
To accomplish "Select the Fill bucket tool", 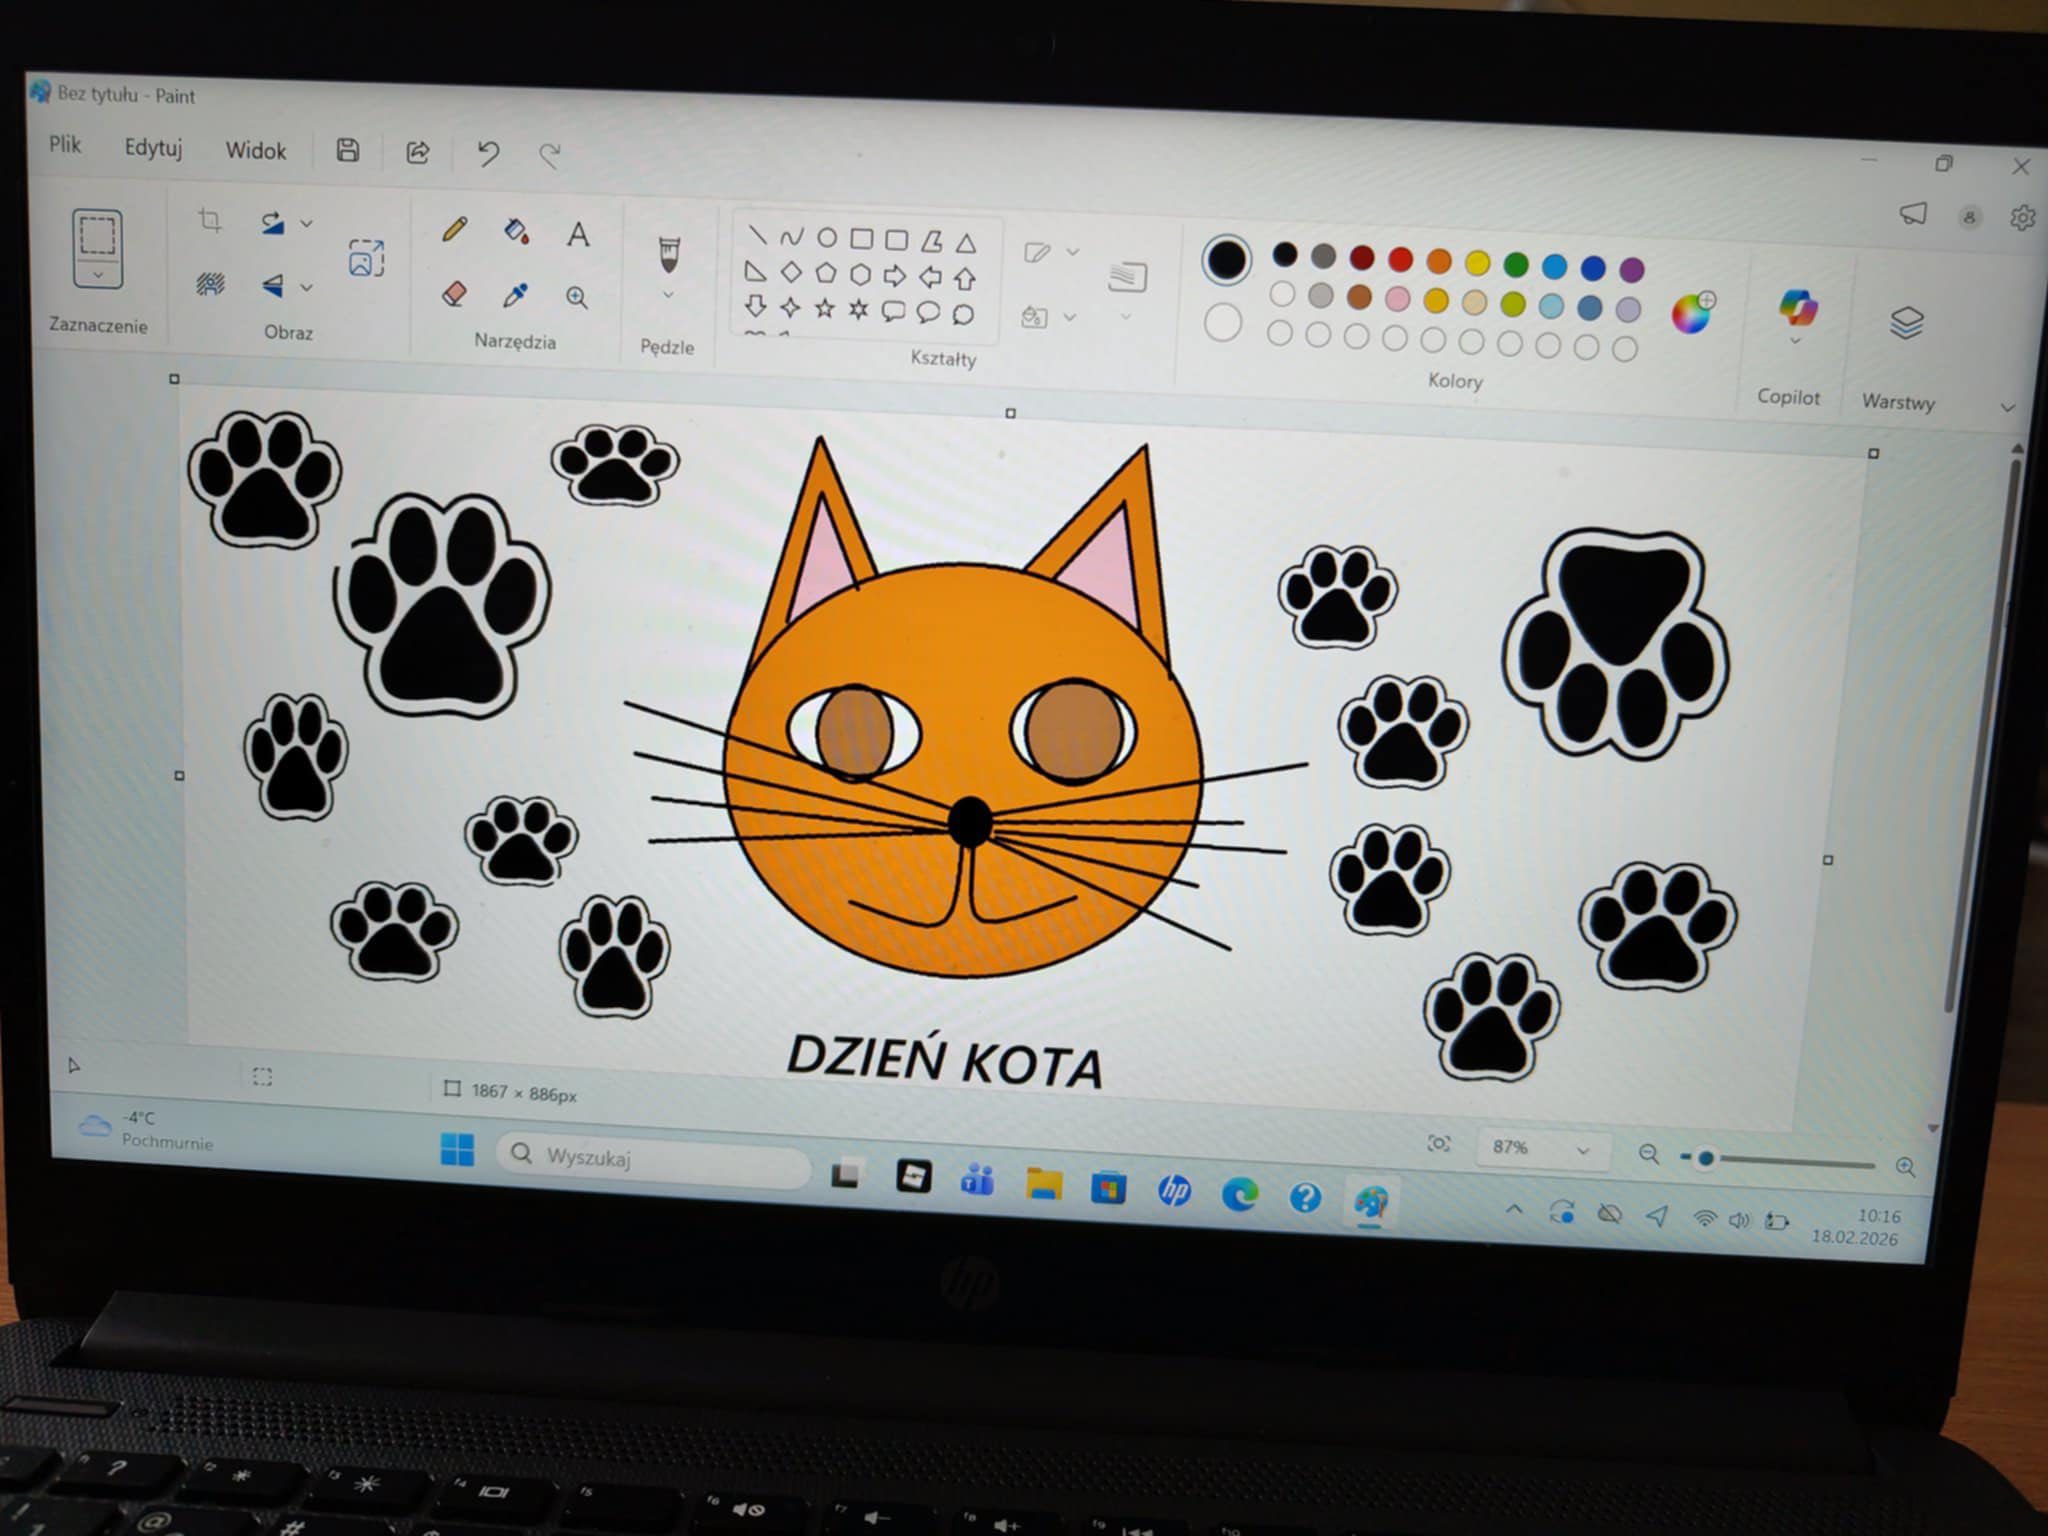I will point(516,232).
